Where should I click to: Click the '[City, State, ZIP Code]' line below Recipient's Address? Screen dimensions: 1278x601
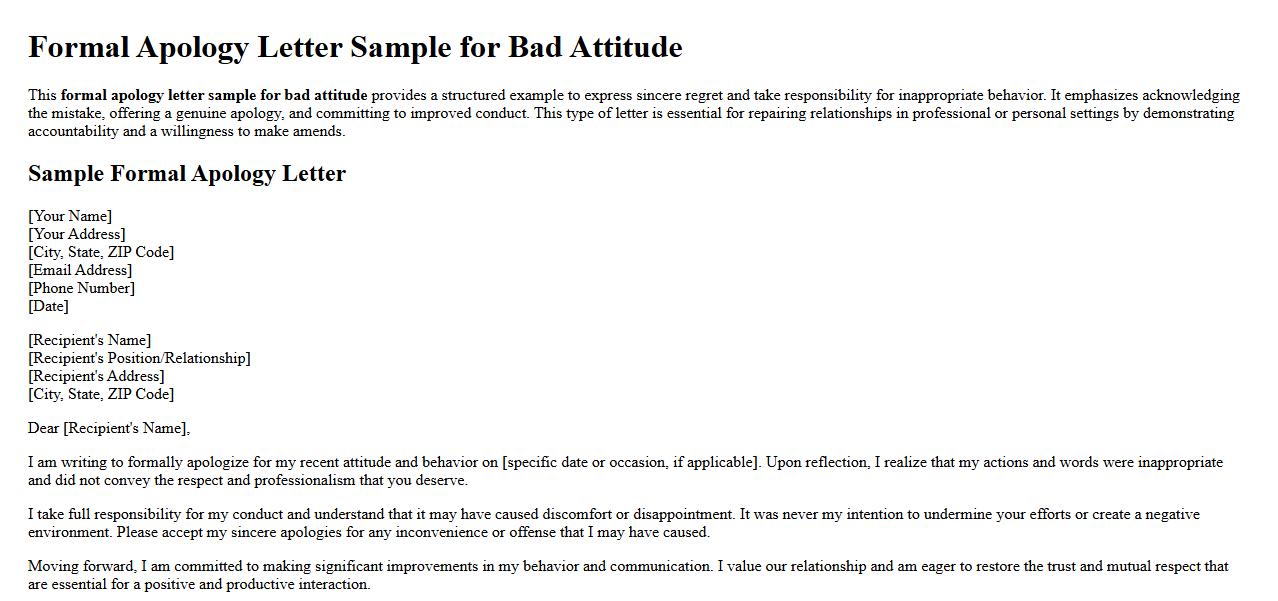click(101, 394)
